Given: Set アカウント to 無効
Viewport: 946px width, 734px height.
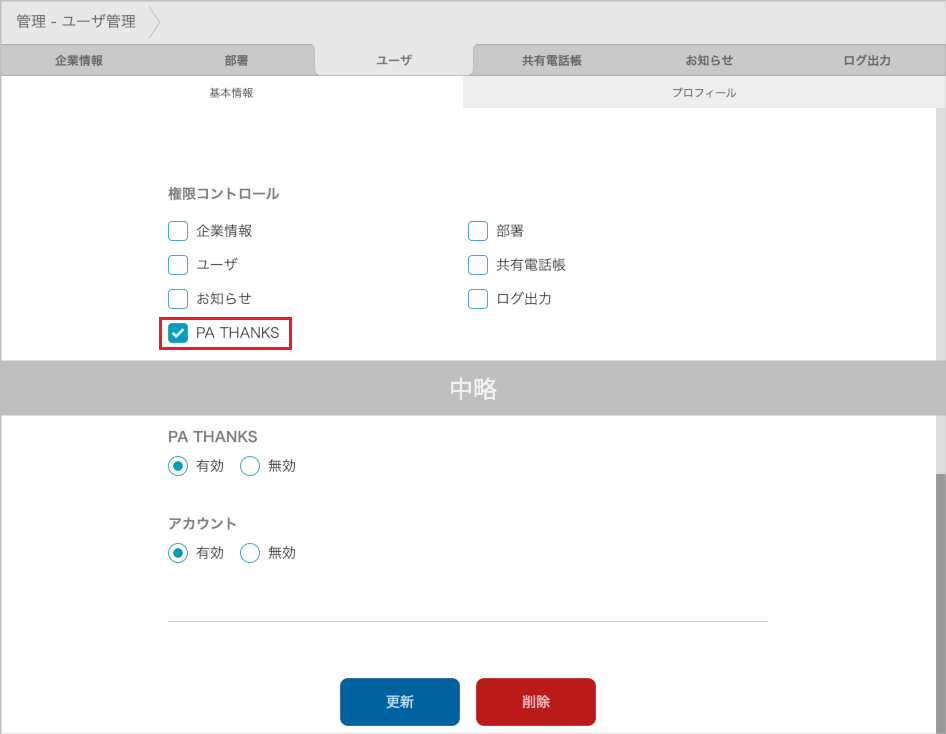Looking at the screenshot, I should [x=250, y=553].
